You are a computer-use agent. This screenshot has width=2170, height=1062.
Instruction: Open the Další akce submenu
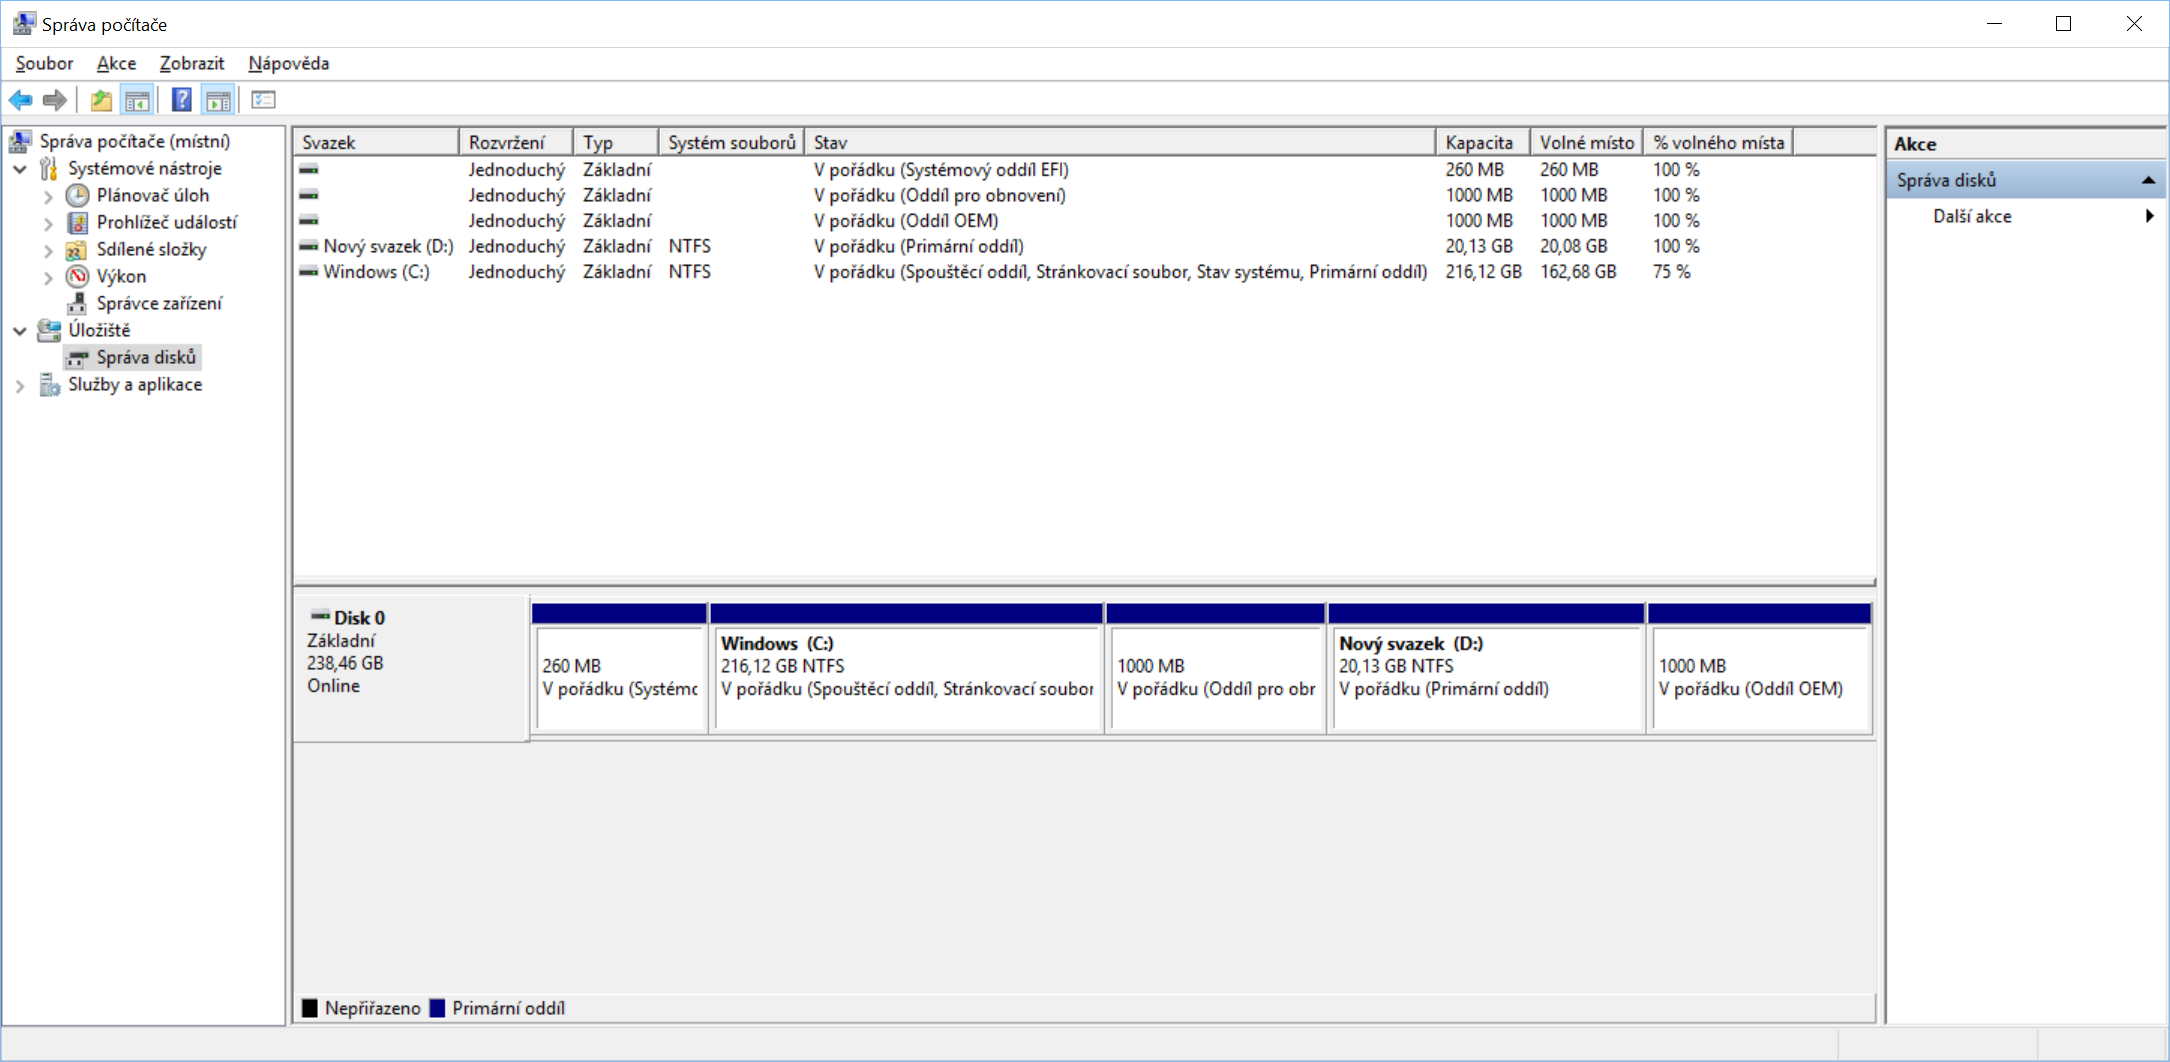point(2150,216)
